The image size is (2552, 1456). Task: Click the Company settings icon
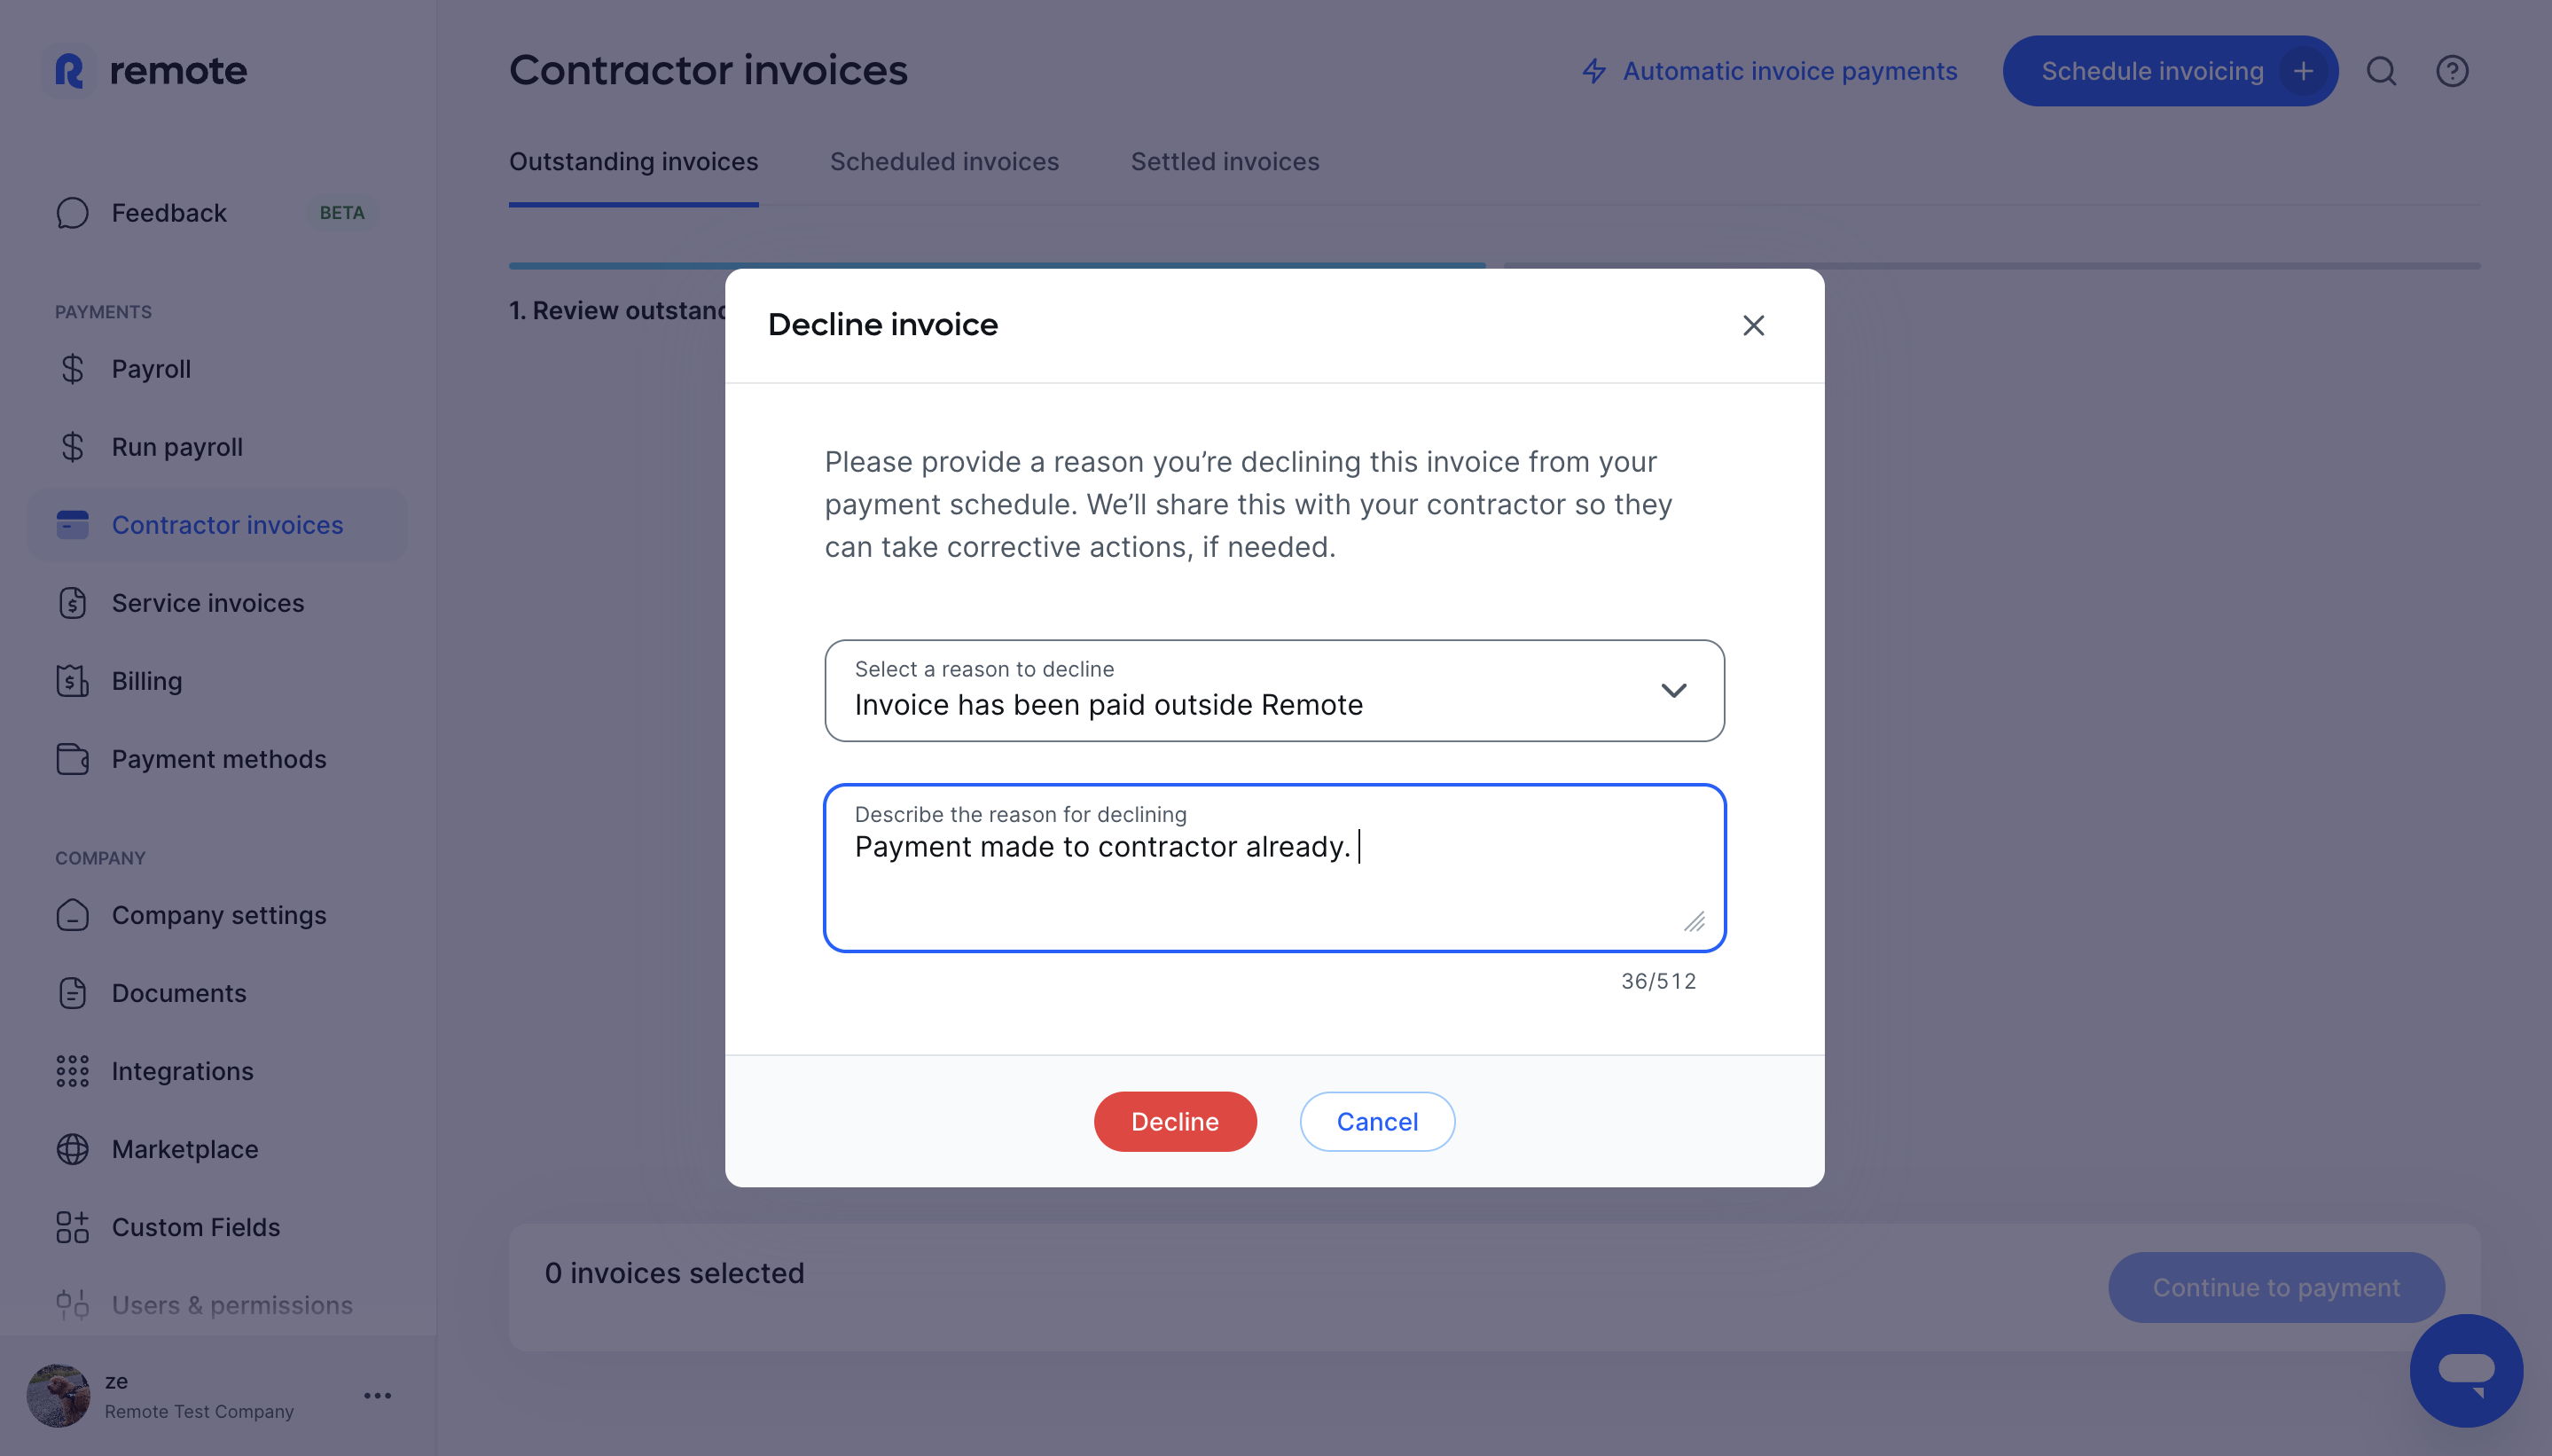[x=72, y=915]
